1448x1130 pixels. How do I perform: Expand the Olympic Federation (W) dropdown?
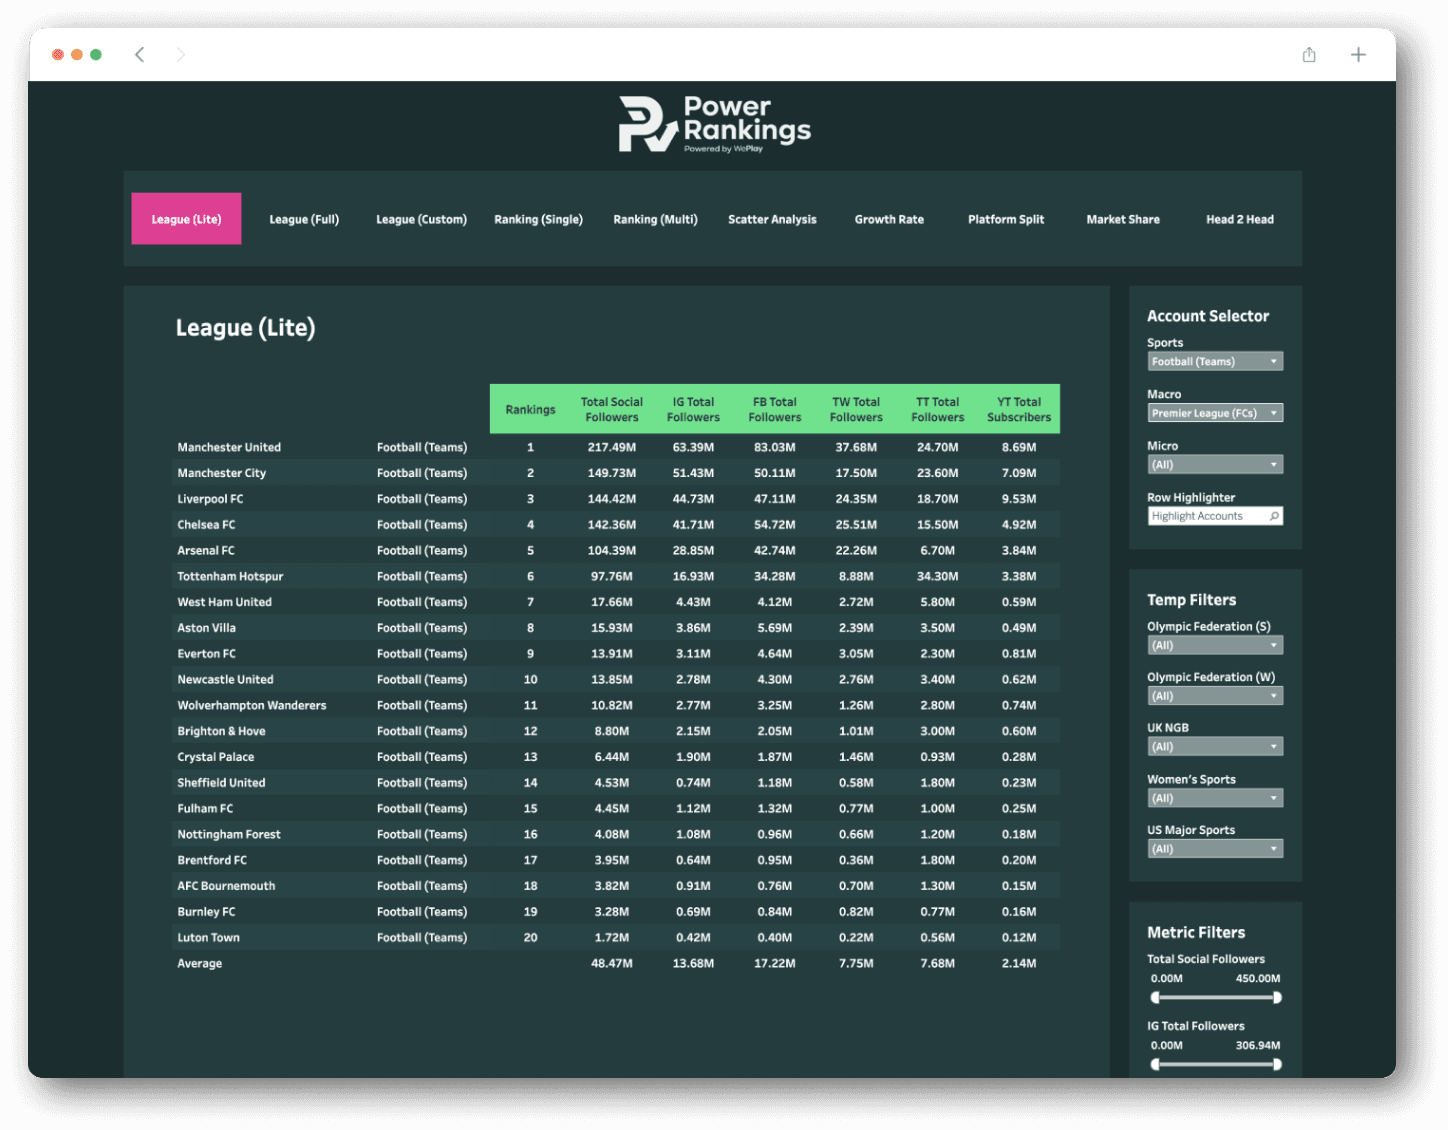click(x=1215, y=696)
